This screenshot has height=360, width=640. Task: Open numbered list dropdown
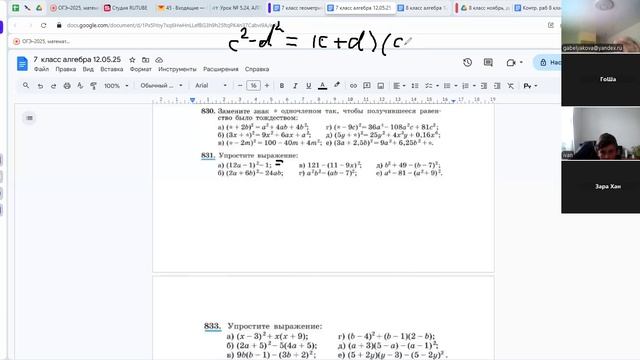coord(469,86)
